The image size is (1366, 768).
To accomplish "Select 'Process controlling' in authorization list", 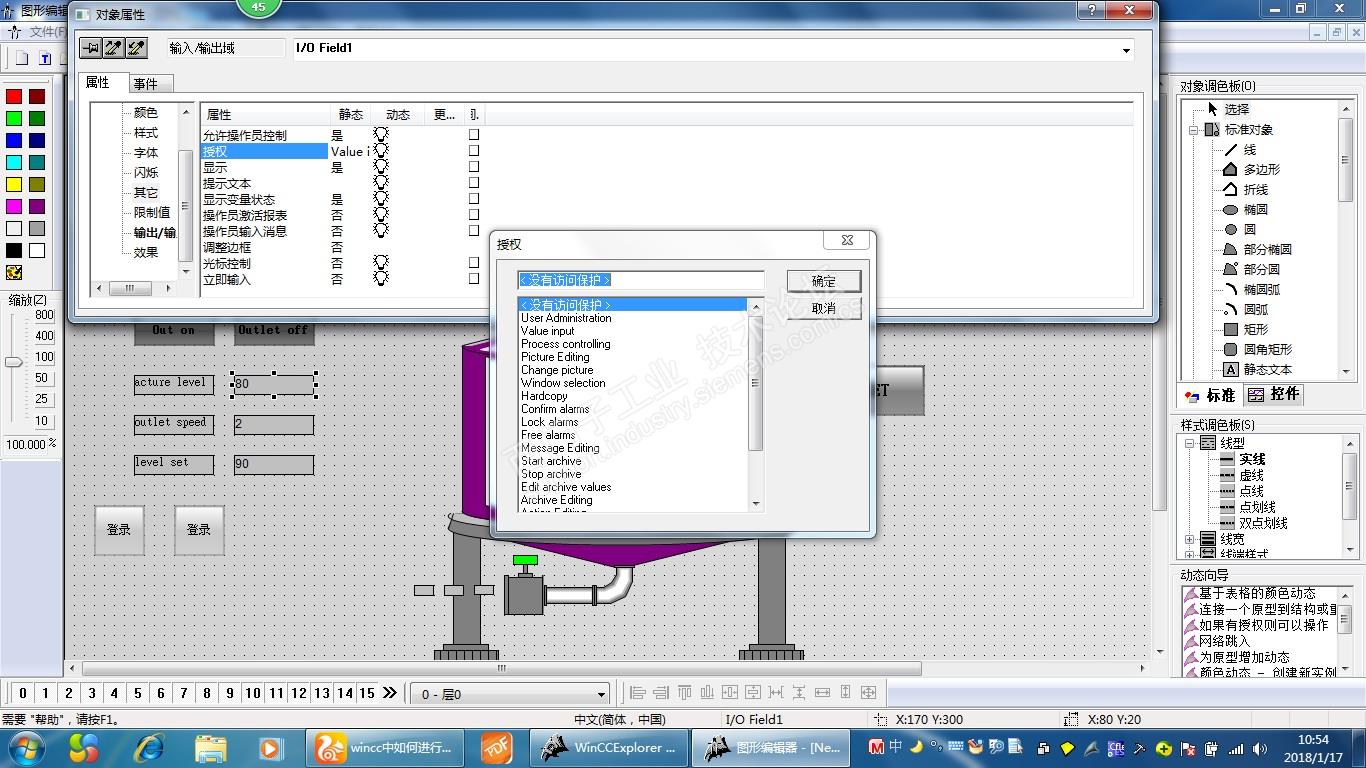I will (x=565, y=344).
